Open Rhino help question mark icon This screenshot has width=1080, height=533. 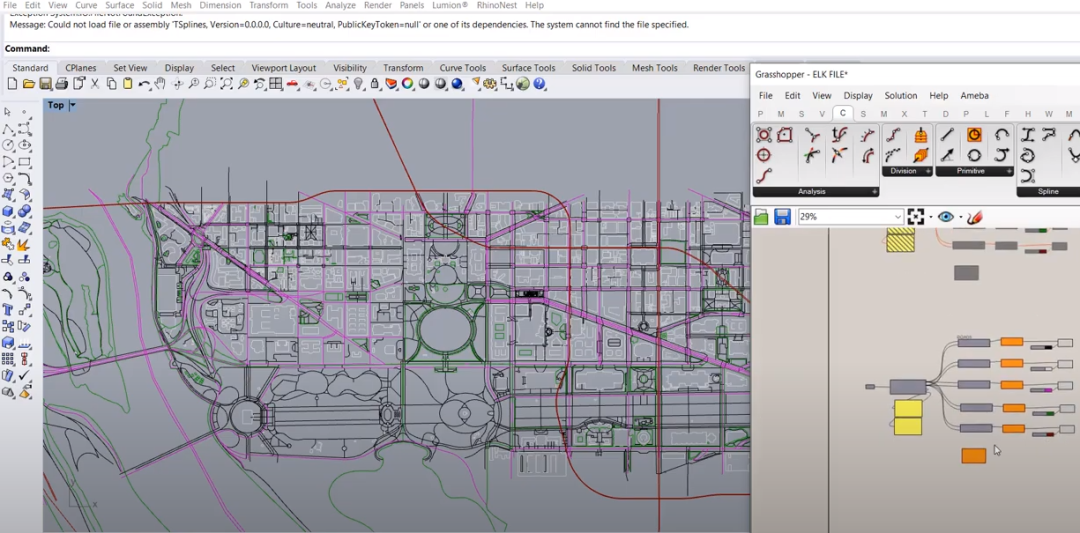pyautogui.click(x=540, y=84)
